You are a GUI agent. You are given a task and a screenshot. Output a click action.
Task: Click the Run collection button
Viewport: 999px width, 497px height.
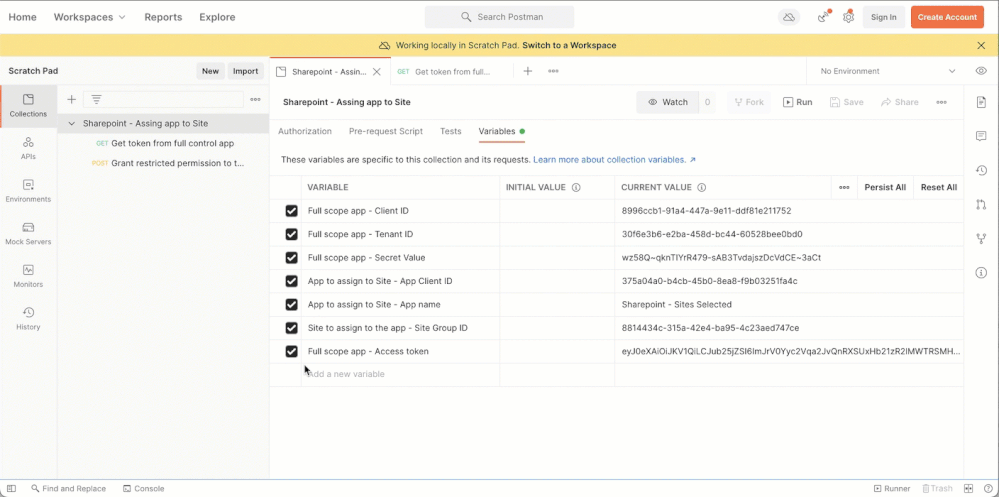(x=798, y=102)
